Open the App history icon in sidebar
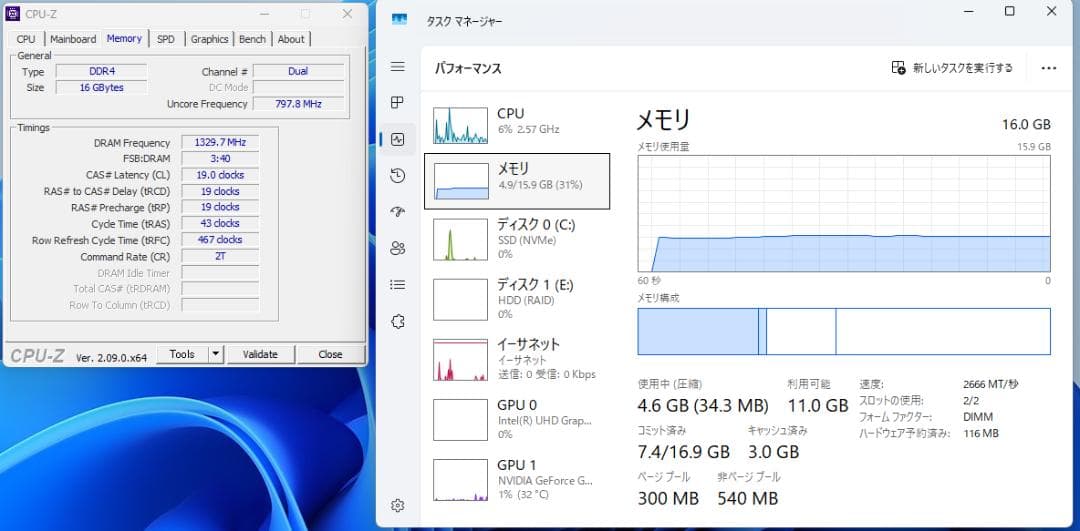This screenshot has height=531, width=1080. click(397, 176)
